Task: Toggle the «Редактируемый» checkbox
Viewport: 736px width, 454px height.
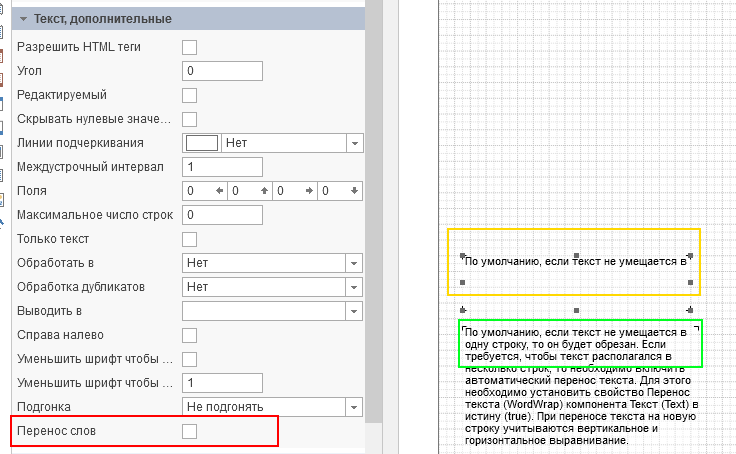Action: pyautogui.click(x=189, y=95)
